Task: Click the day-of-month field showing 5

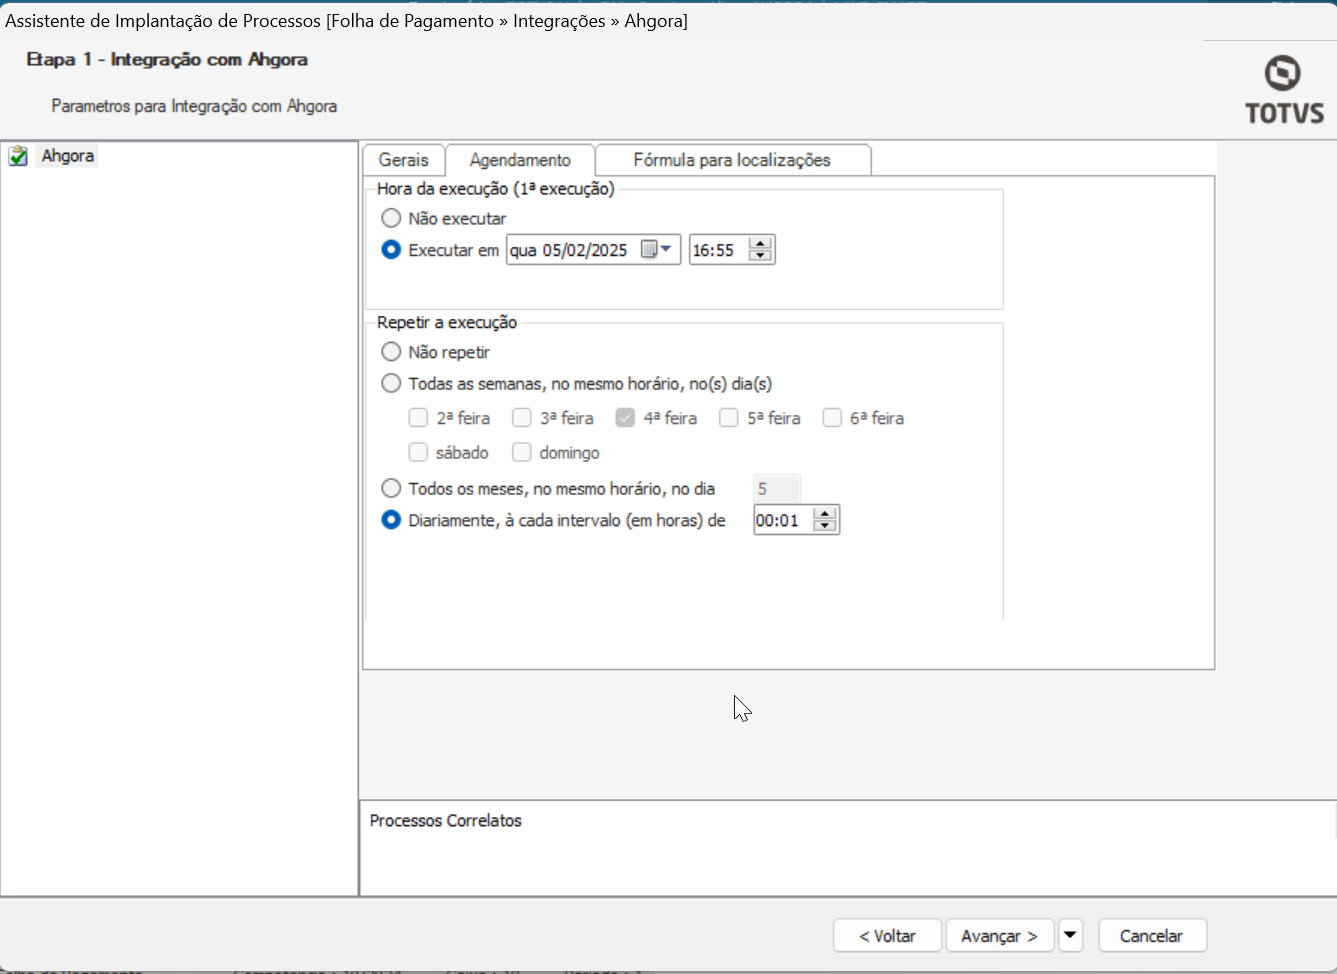Action: pos(777,489)
